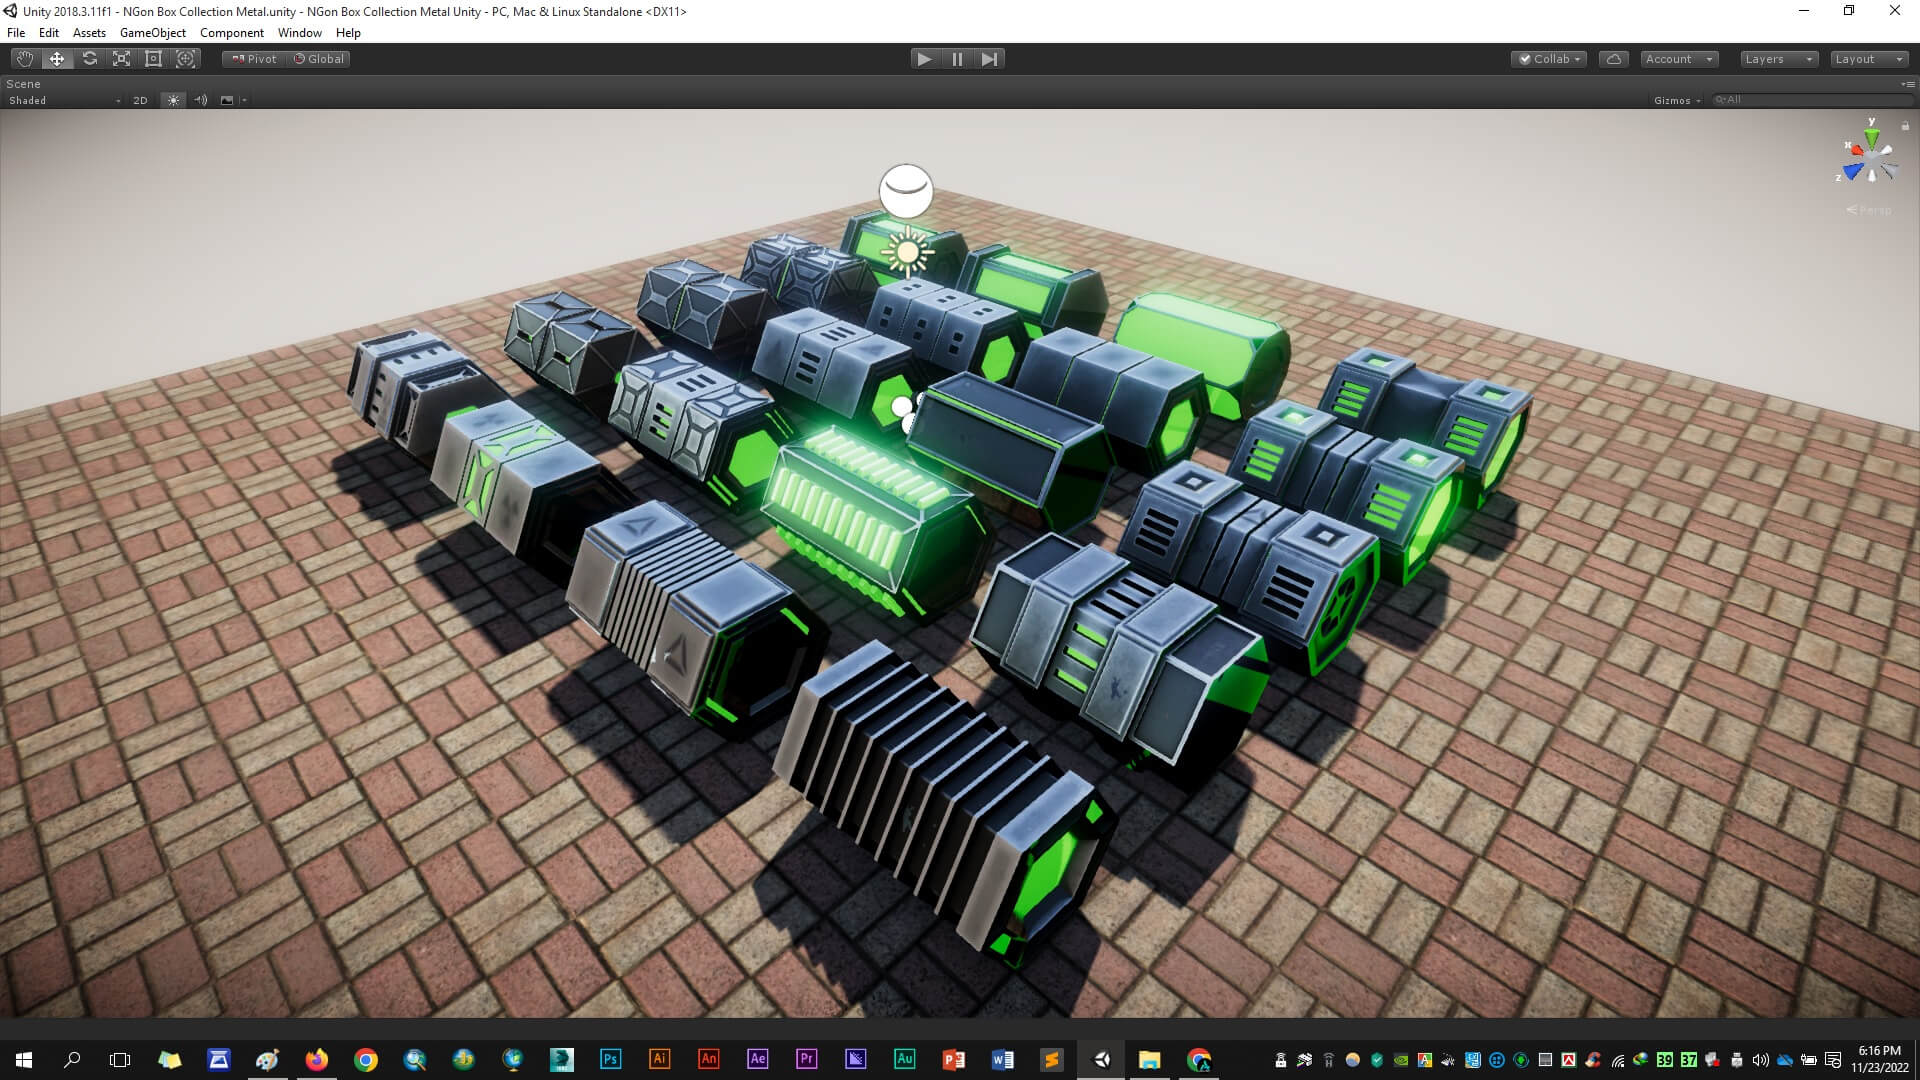Open the Shaded draw mode dropdown
Image resolution: width=1920 pixels, height=1080 pixels.
point(64,100)
